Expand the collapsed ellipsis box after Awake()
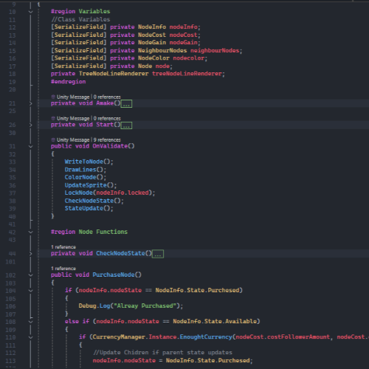This screenshot has width=369, height=369. click(x=126, y=104)
